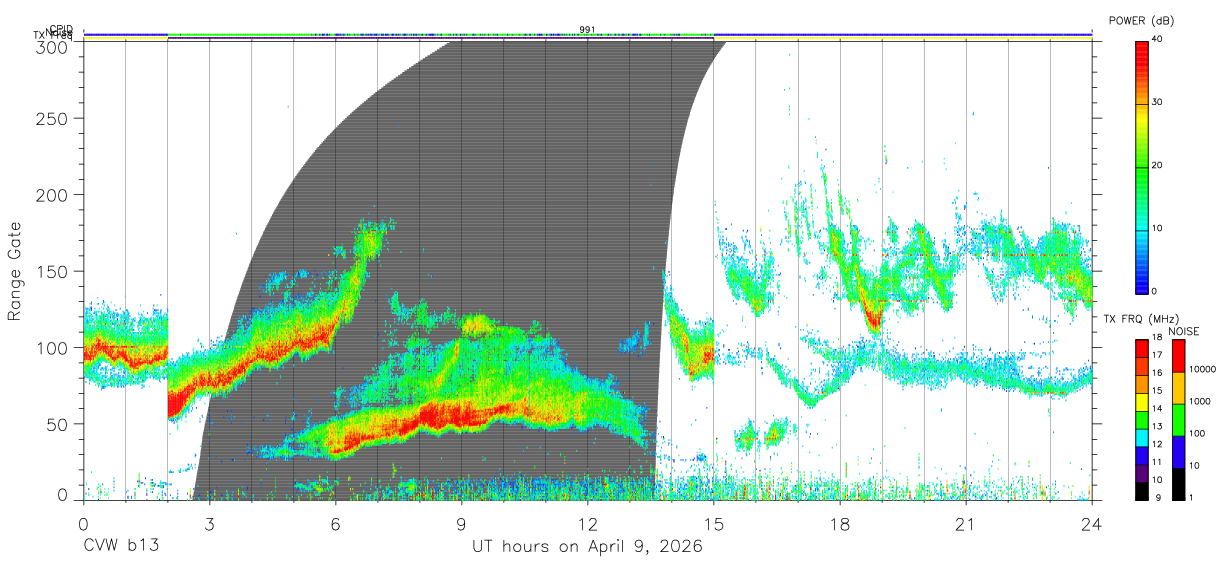Select the 13 label on TX FRQ scale
1228x567 pixels.
(x=1156, y=427)
